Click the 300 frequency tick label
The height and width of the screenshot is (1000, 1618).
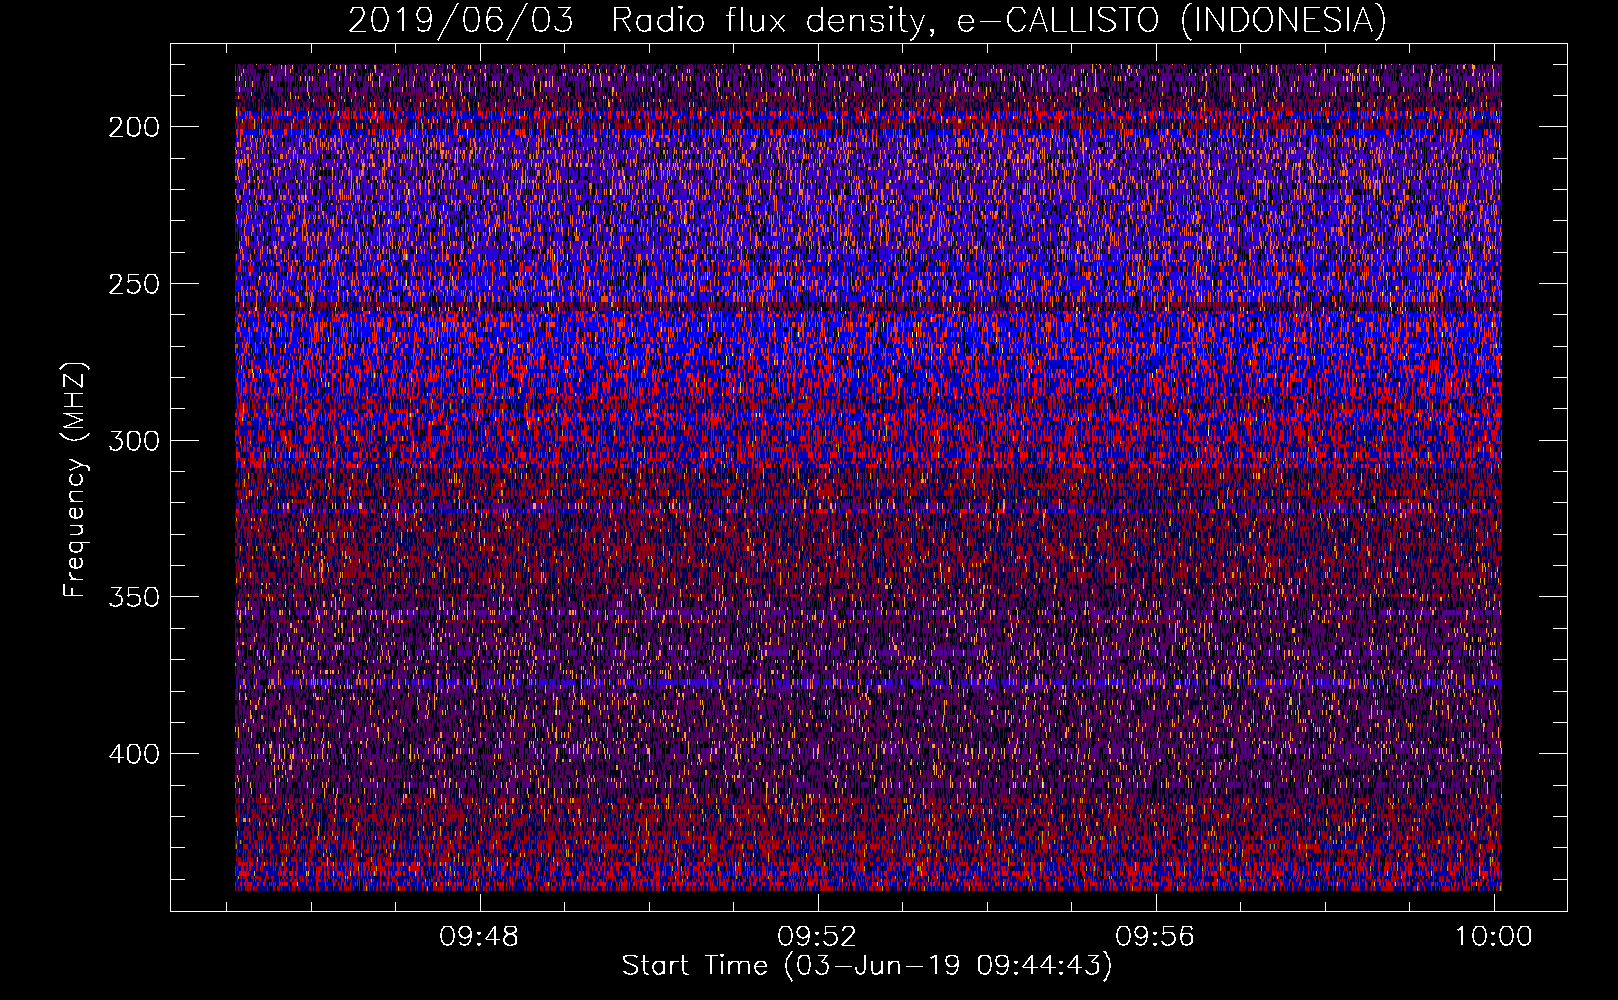[x=134, y=441]
